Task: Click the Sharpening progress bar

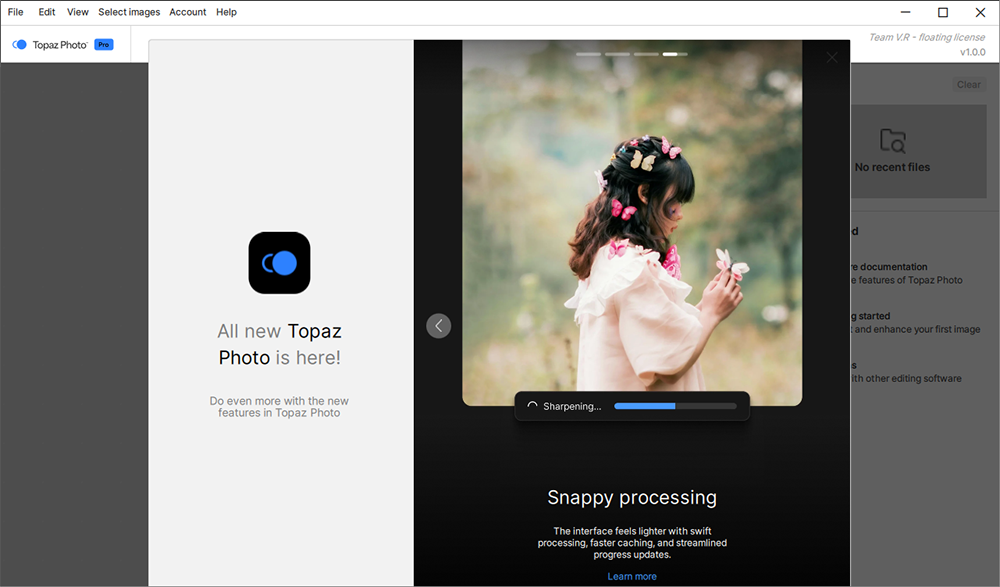Action: pos(675,405)
